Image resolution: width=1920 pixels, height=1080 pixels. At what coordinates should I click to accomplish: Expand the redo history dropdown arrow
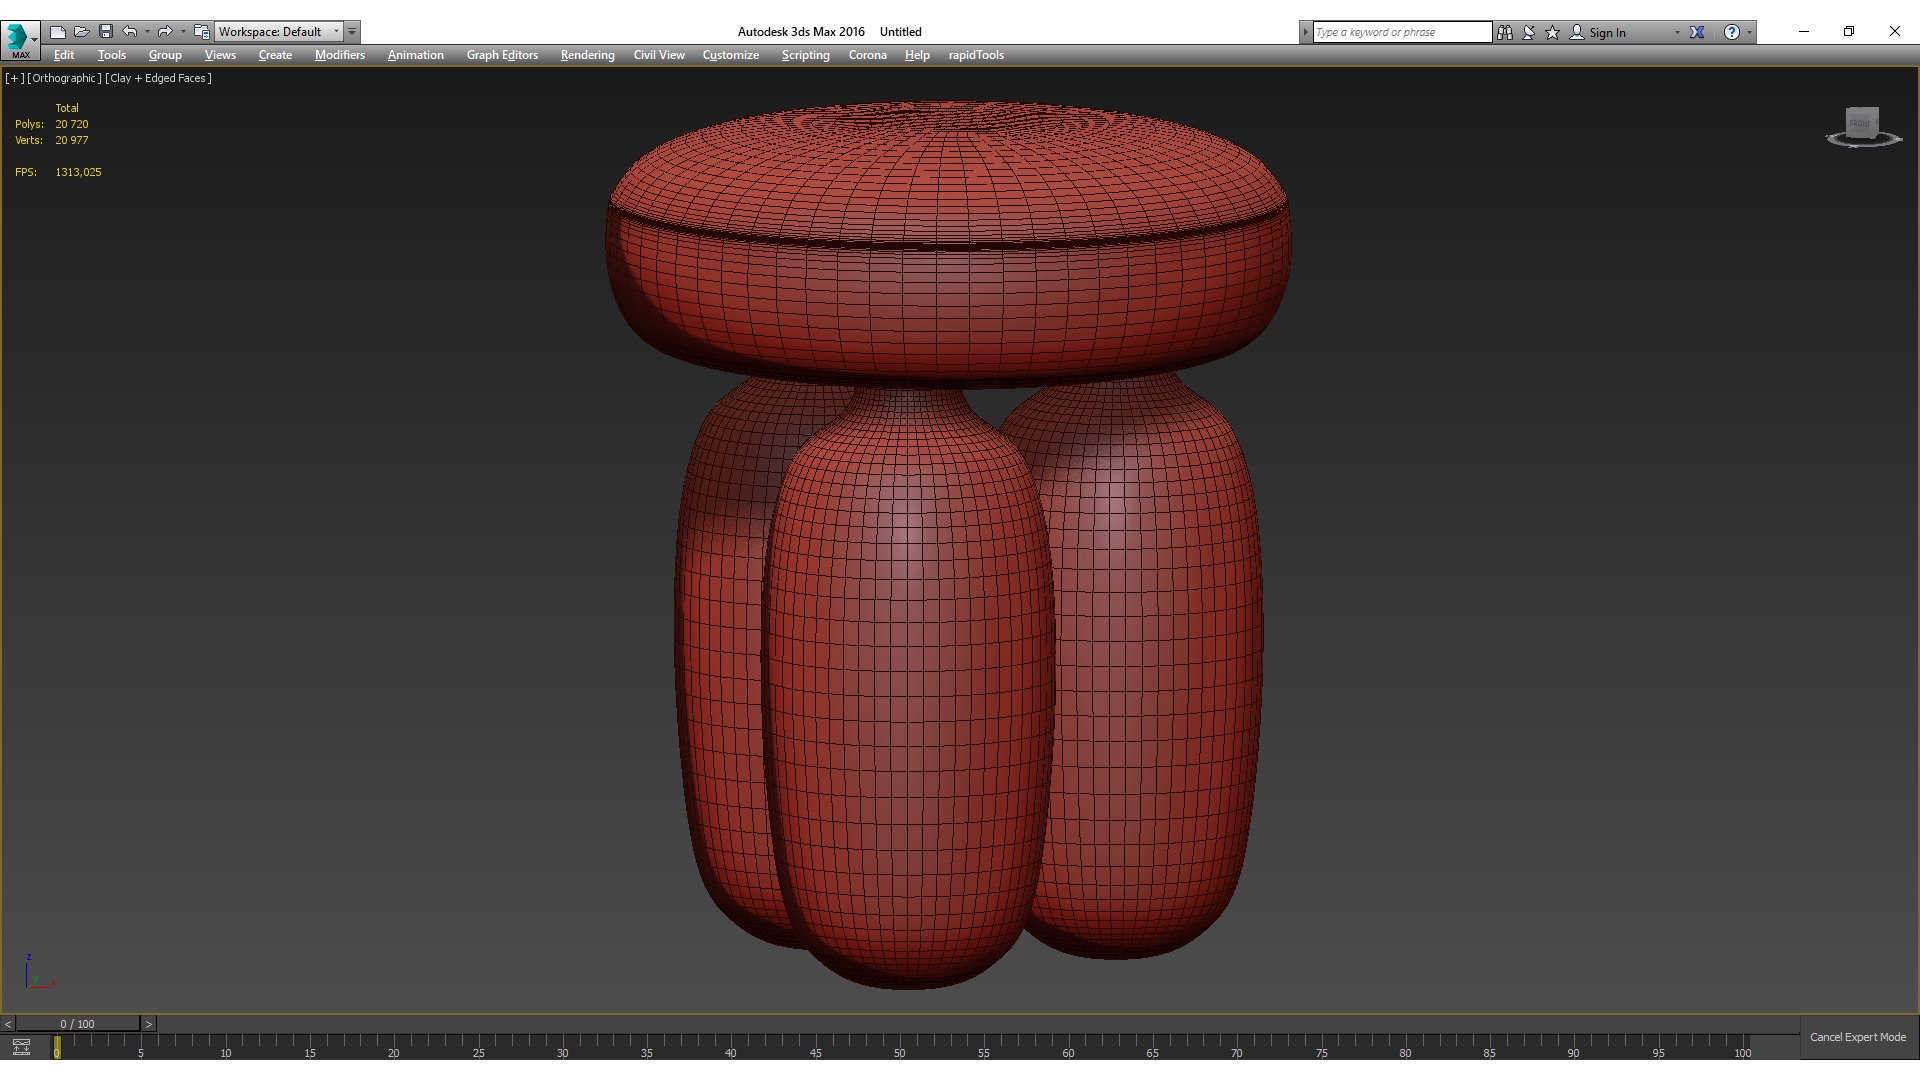coord(183,32)
